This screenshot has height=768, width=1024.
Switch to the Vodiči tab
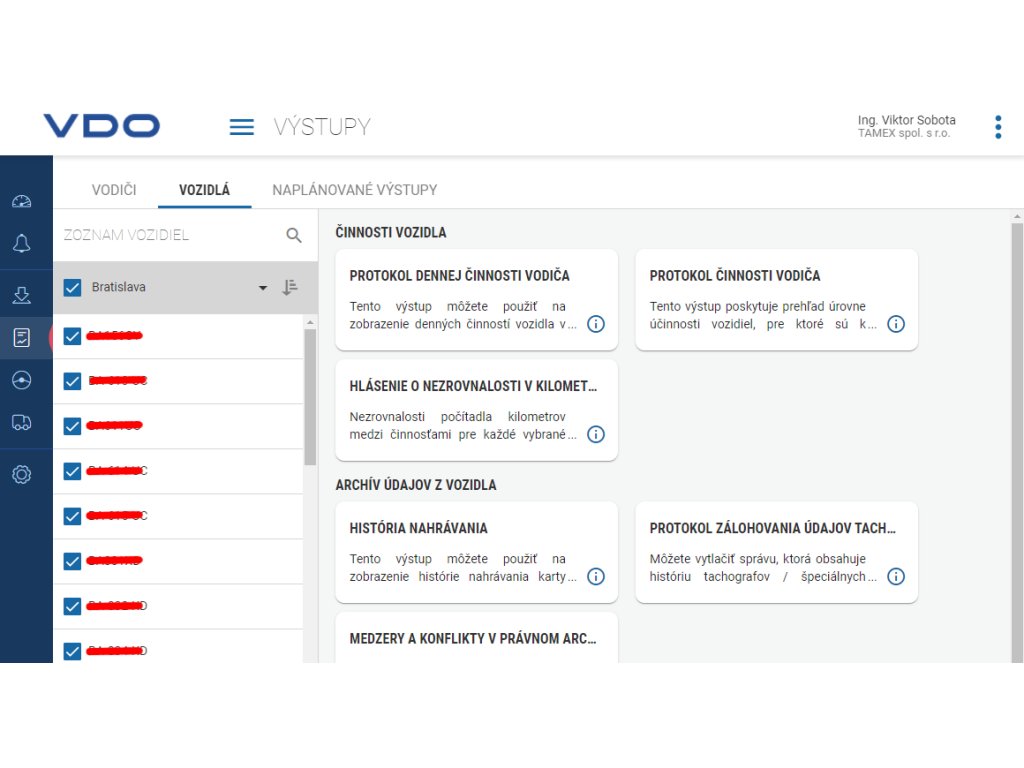114,190
